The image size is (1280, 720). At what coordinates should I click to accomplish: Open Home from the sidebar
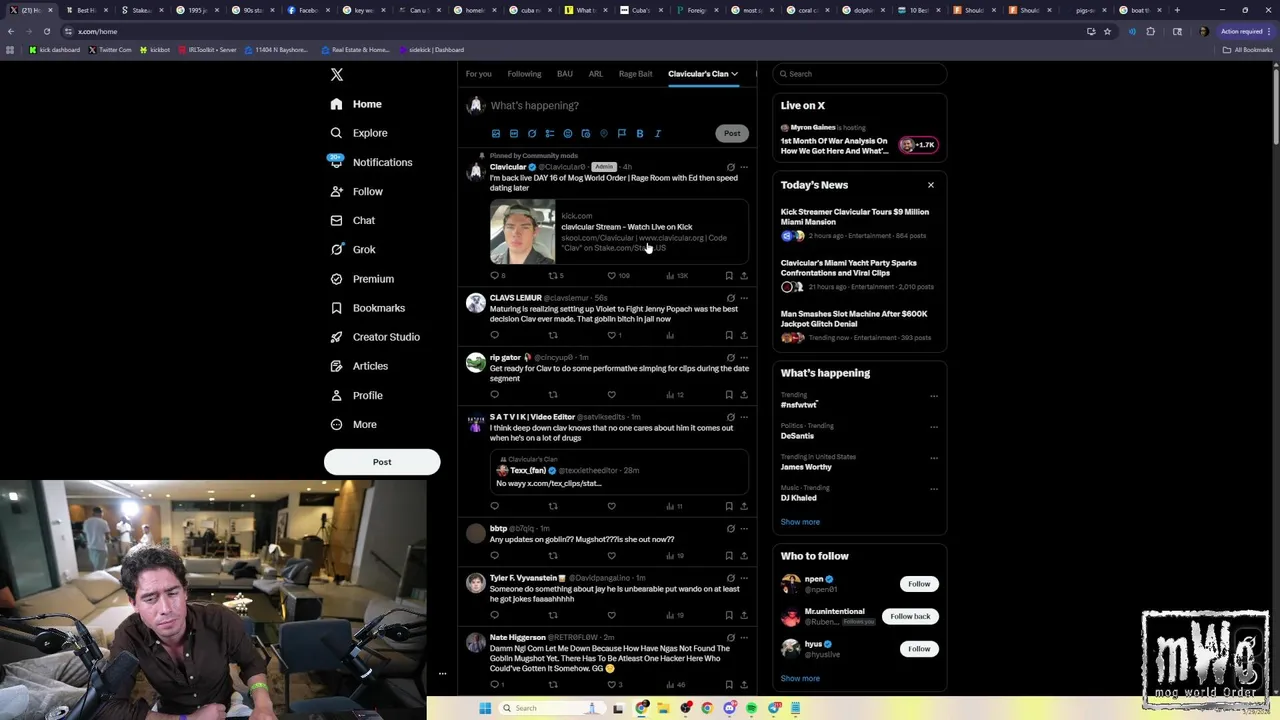pos(356,104)
